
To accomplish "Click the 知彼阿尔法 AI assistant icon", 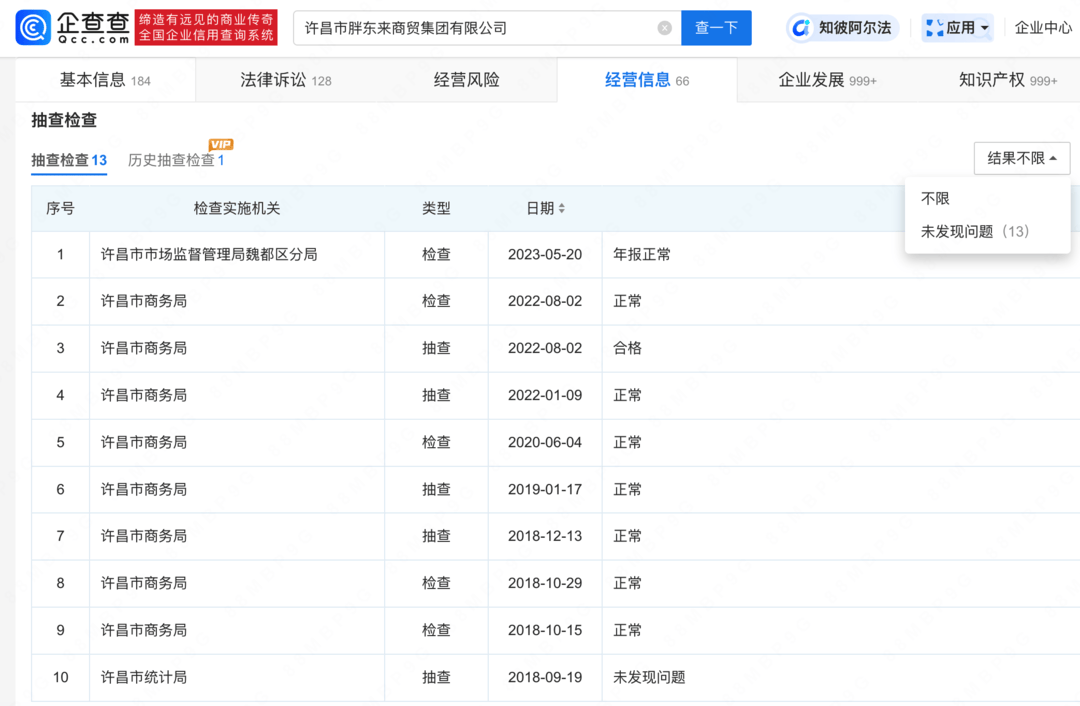I will [800, 27].
